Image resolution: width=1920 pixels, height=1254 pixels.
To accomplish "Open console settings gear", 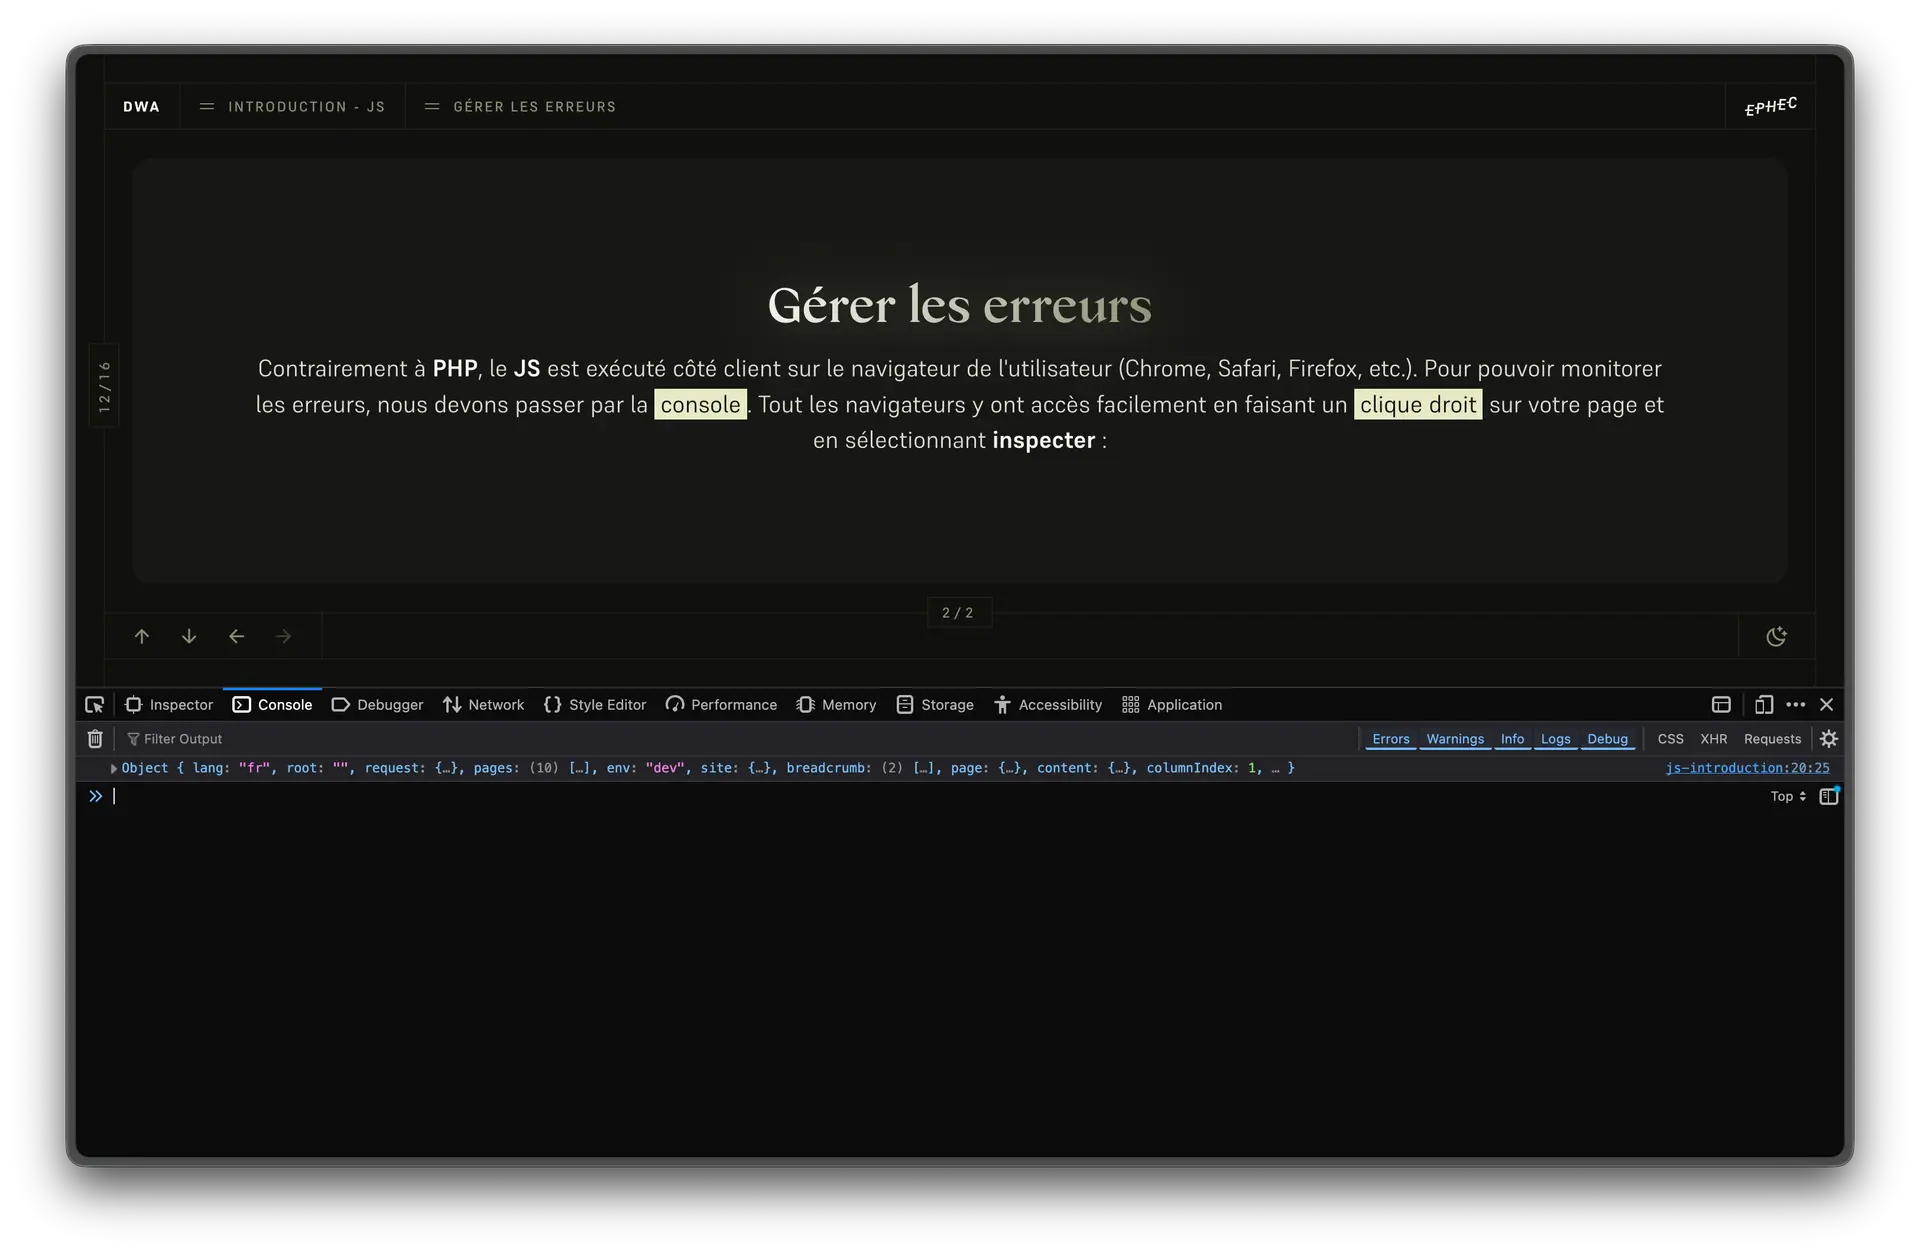I will (x=1828, y=739).
